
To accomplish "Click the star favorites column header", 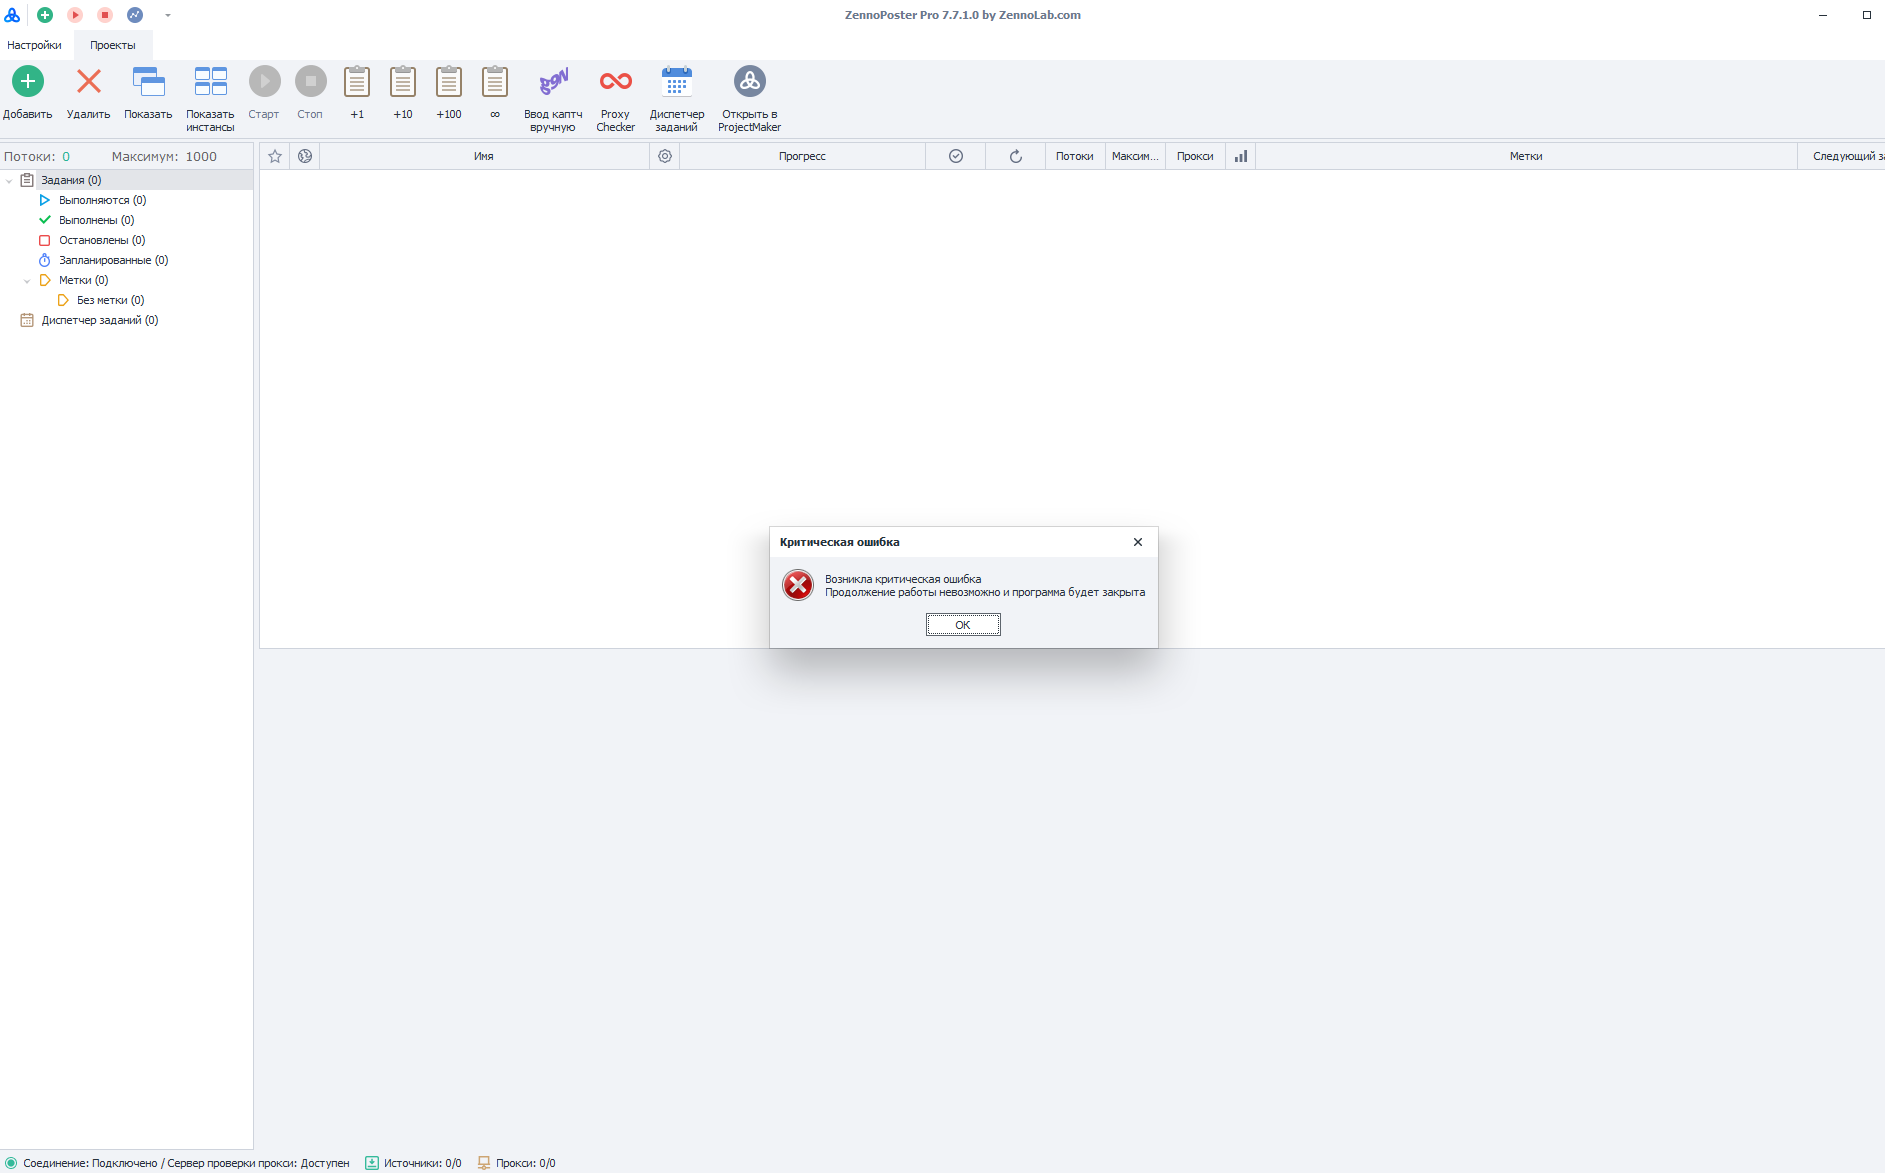I will (275, 156).
